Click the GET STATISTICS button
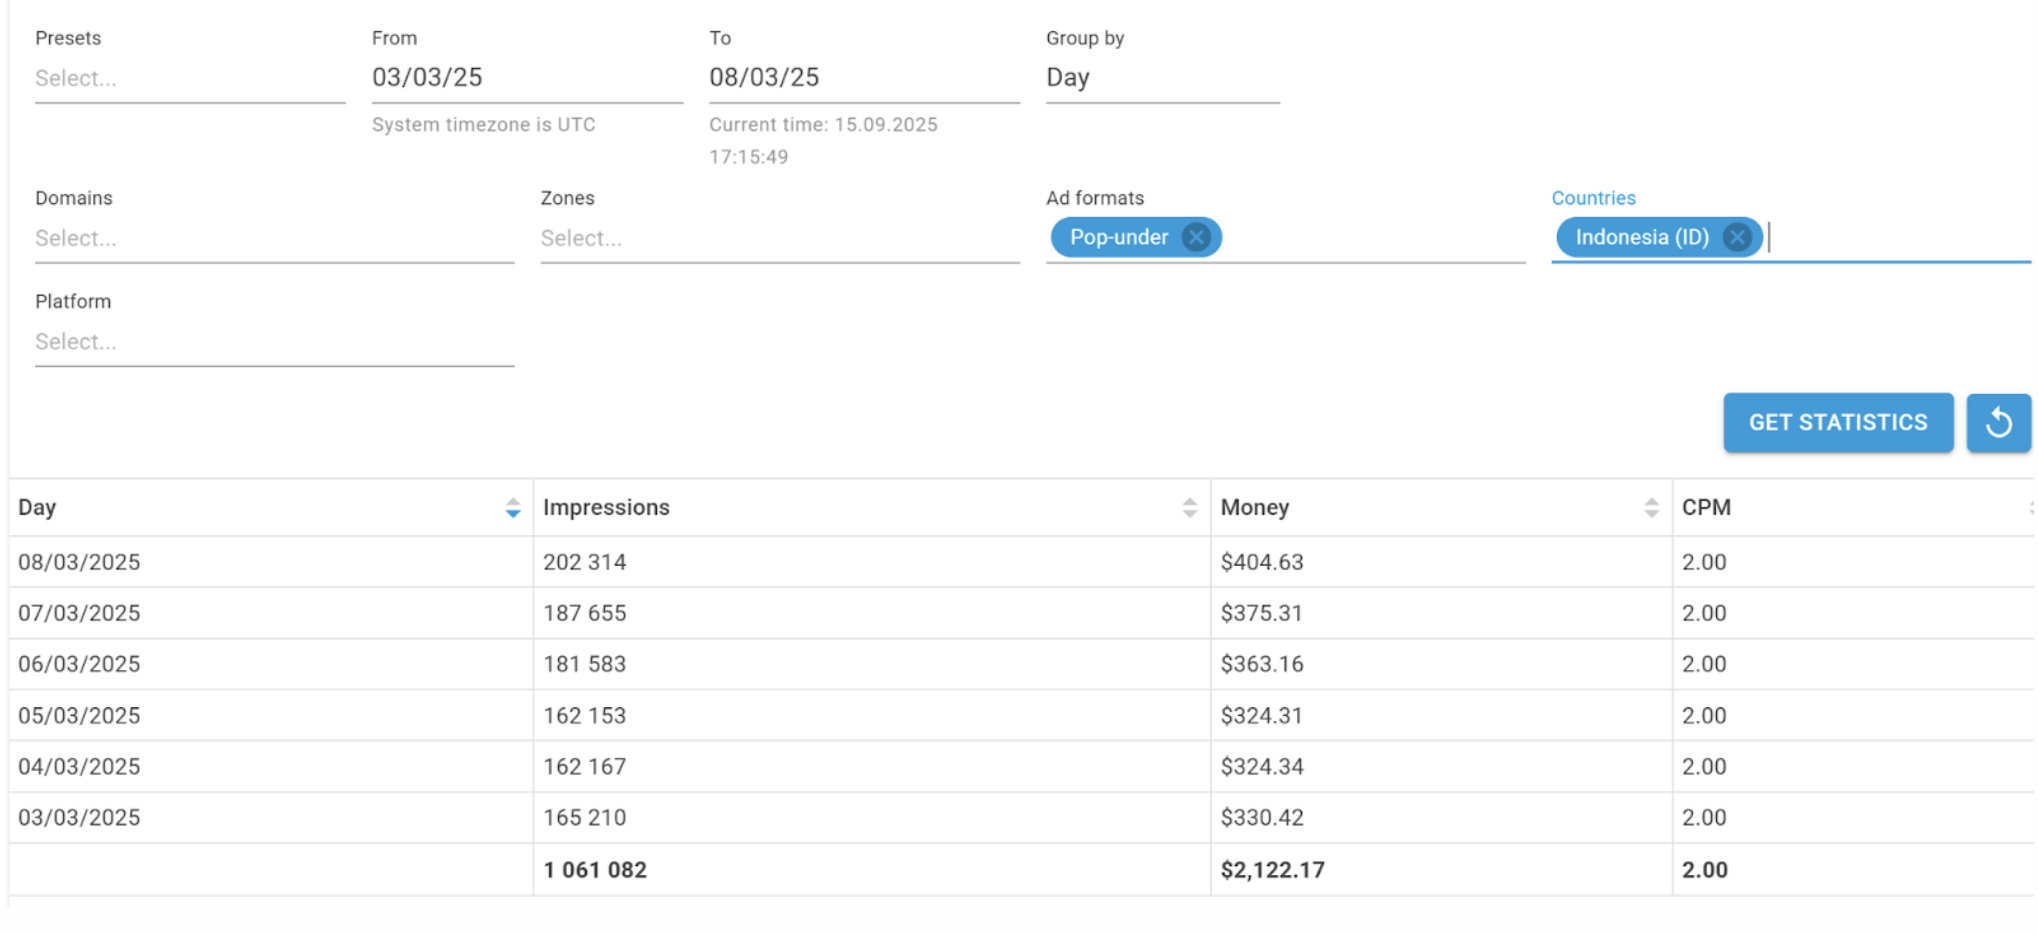Viewport: 2038px width, 934px height. pos(1837,422)
